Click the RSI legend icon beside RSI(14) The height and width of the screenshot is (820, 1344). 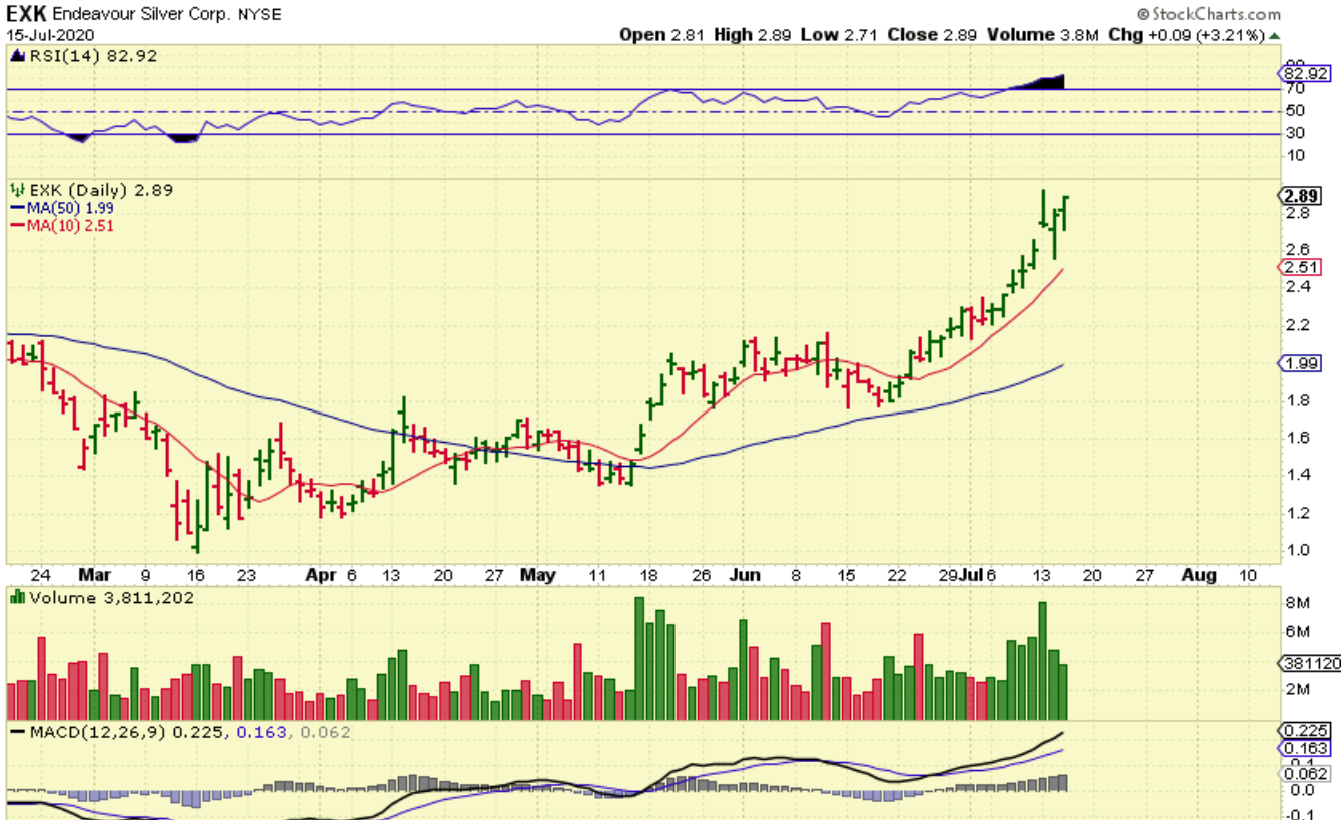coord(17,57)
